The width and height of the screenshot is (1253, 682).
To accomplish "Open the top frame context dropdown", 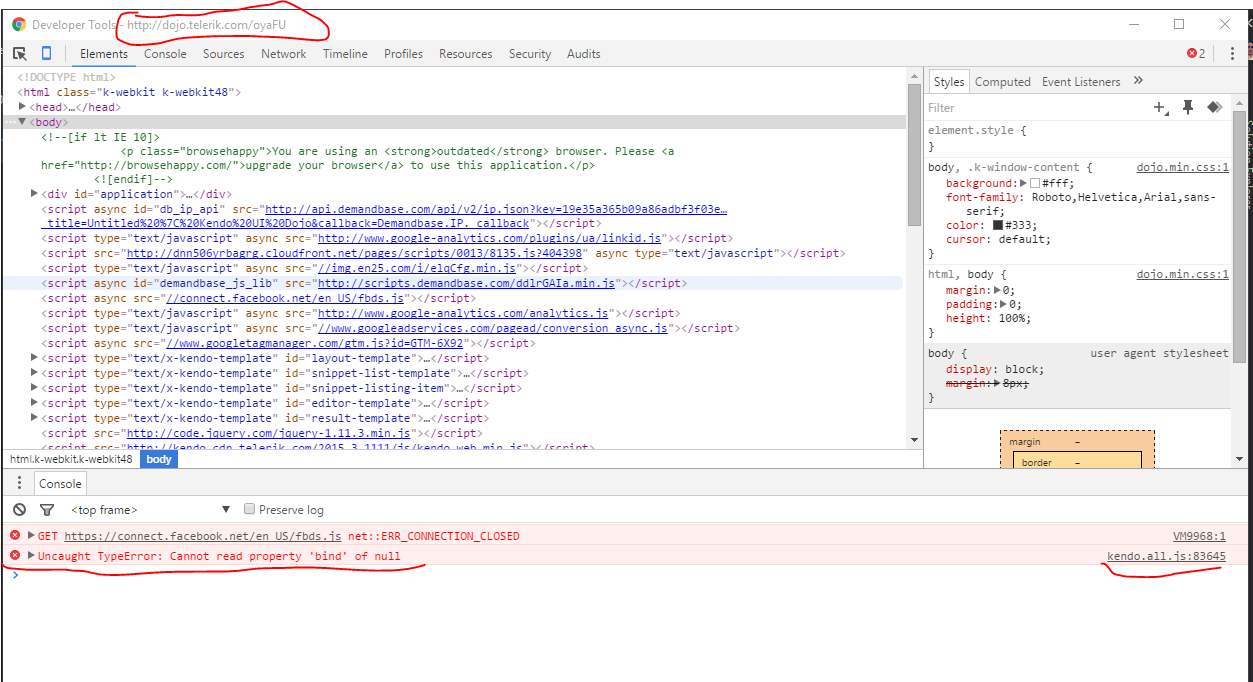I will [x=150, y=510].
